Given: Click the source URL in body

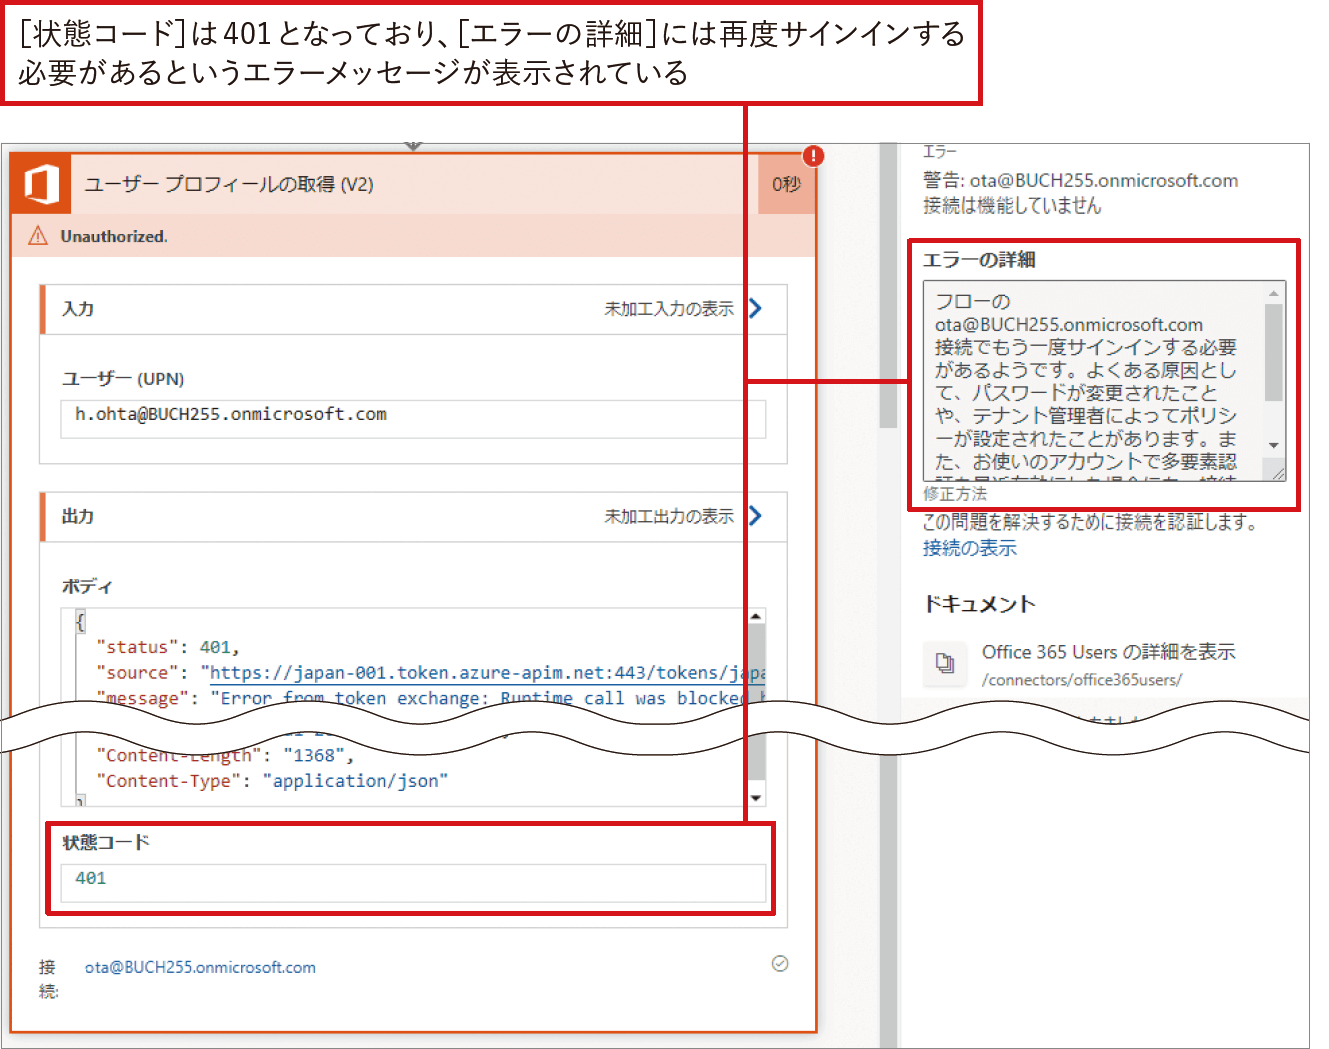Looking at the screenshot, I should (487, 673).
